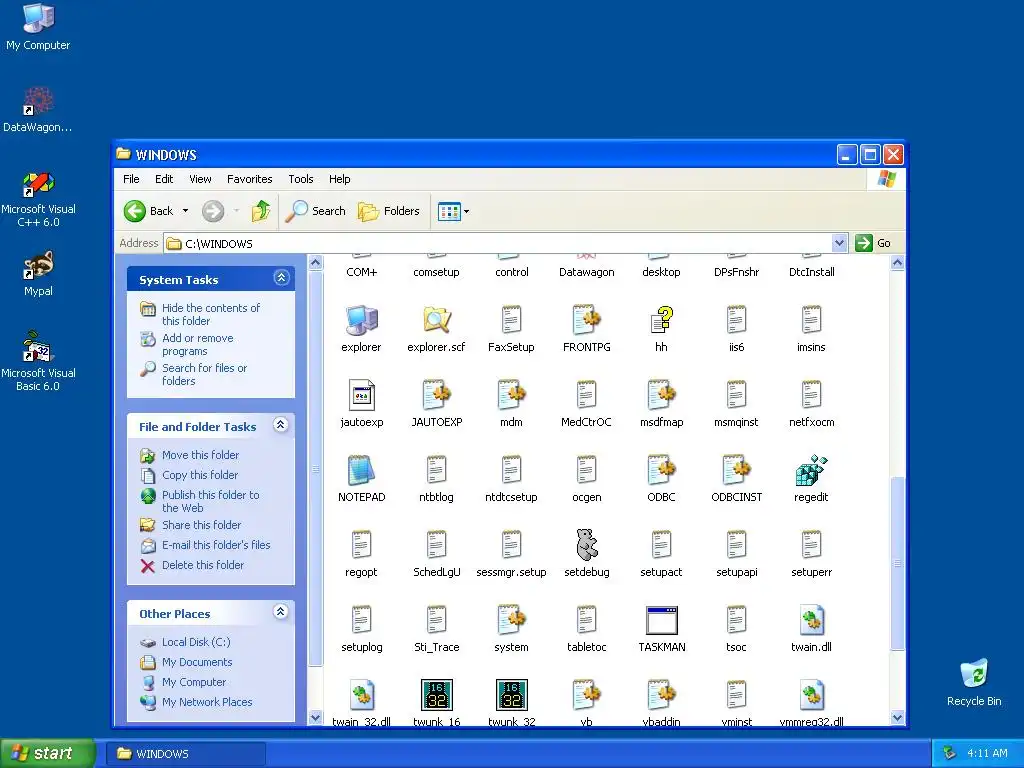Click the Start button

click(x=47, y=754)
